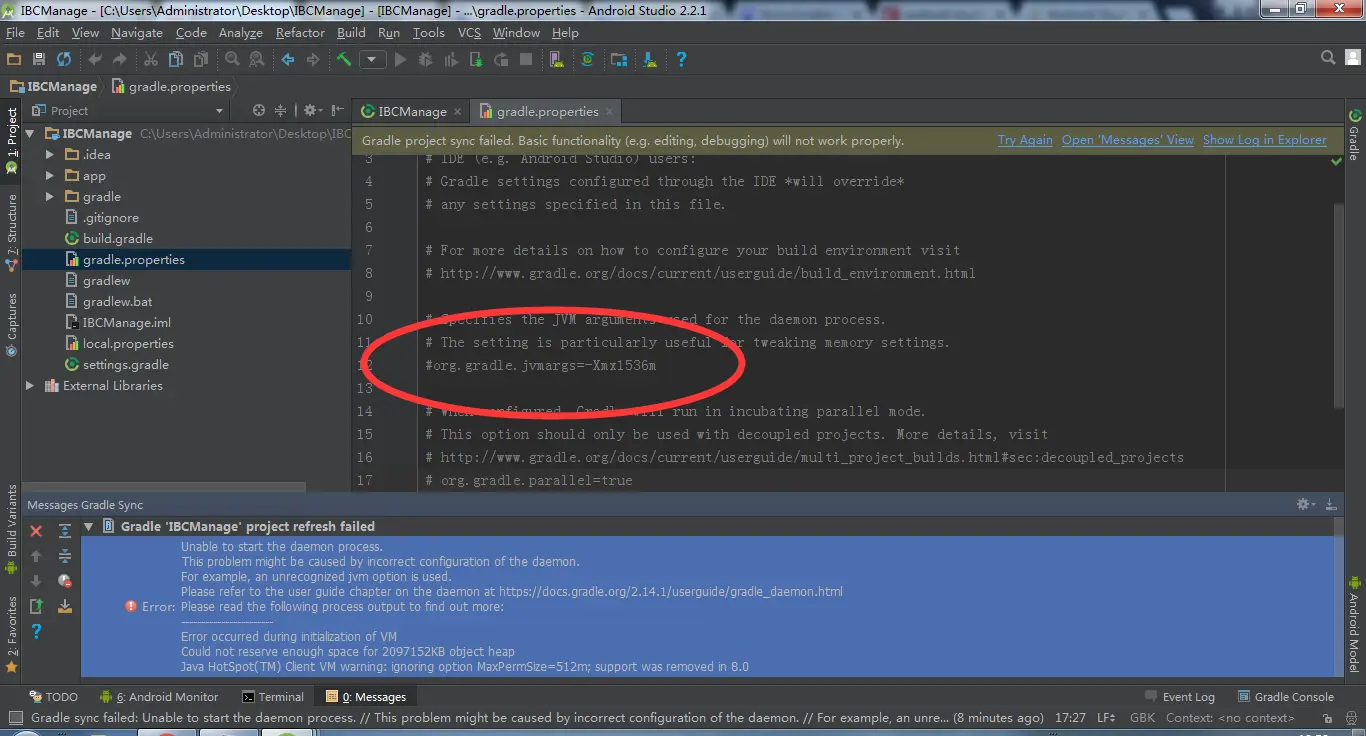Open AVD Manager from the toolbar

(x=557, y=60)
